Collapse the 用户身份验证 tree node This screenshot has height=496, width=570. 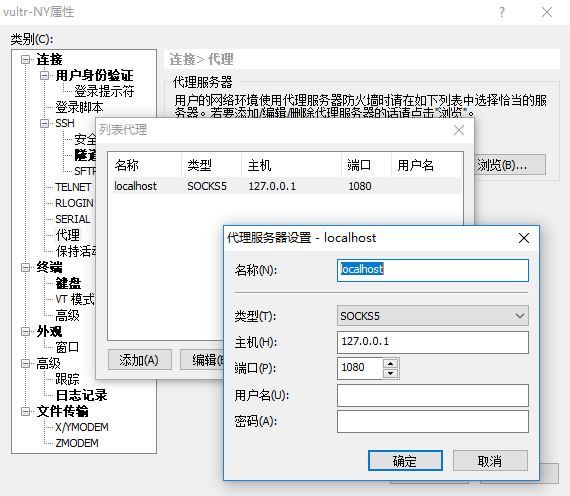(x=44, y=75)
